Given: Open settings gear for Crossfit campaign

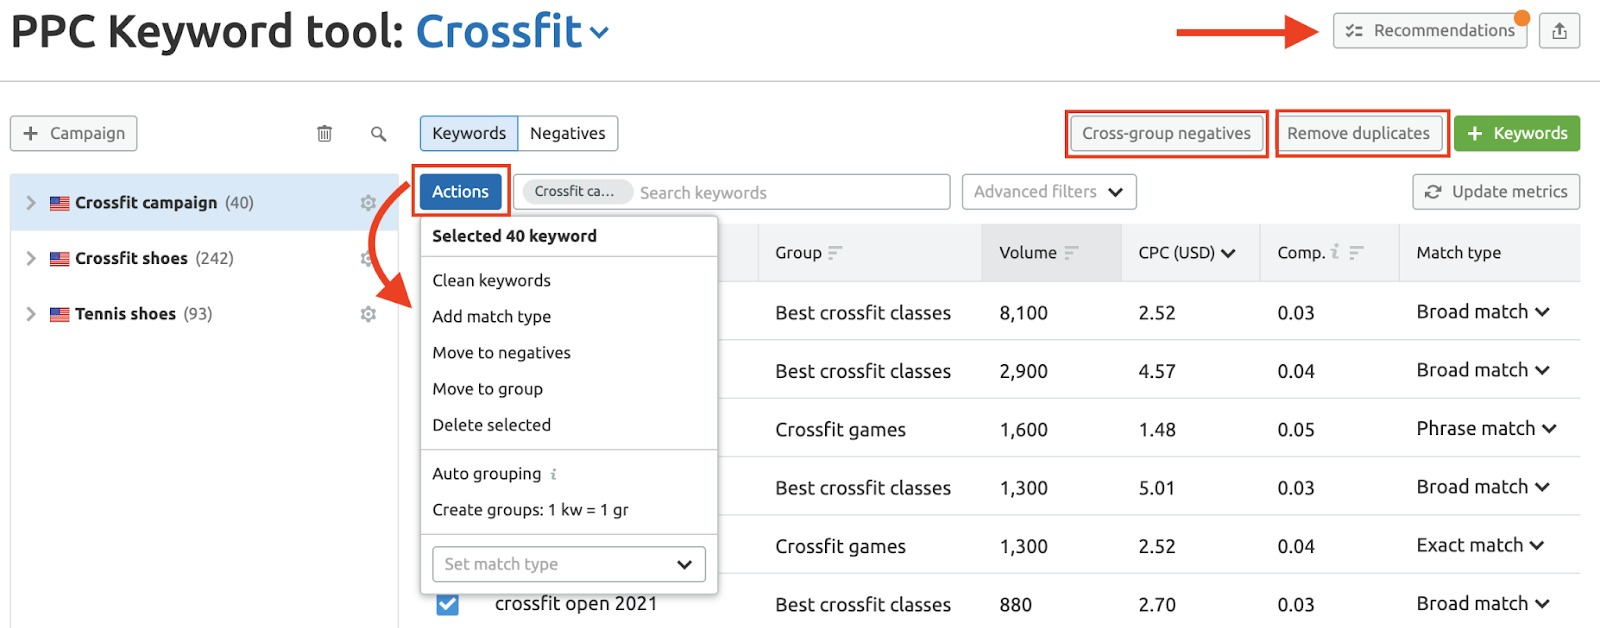Looking at the screenshot, I should tap(368, 203).
